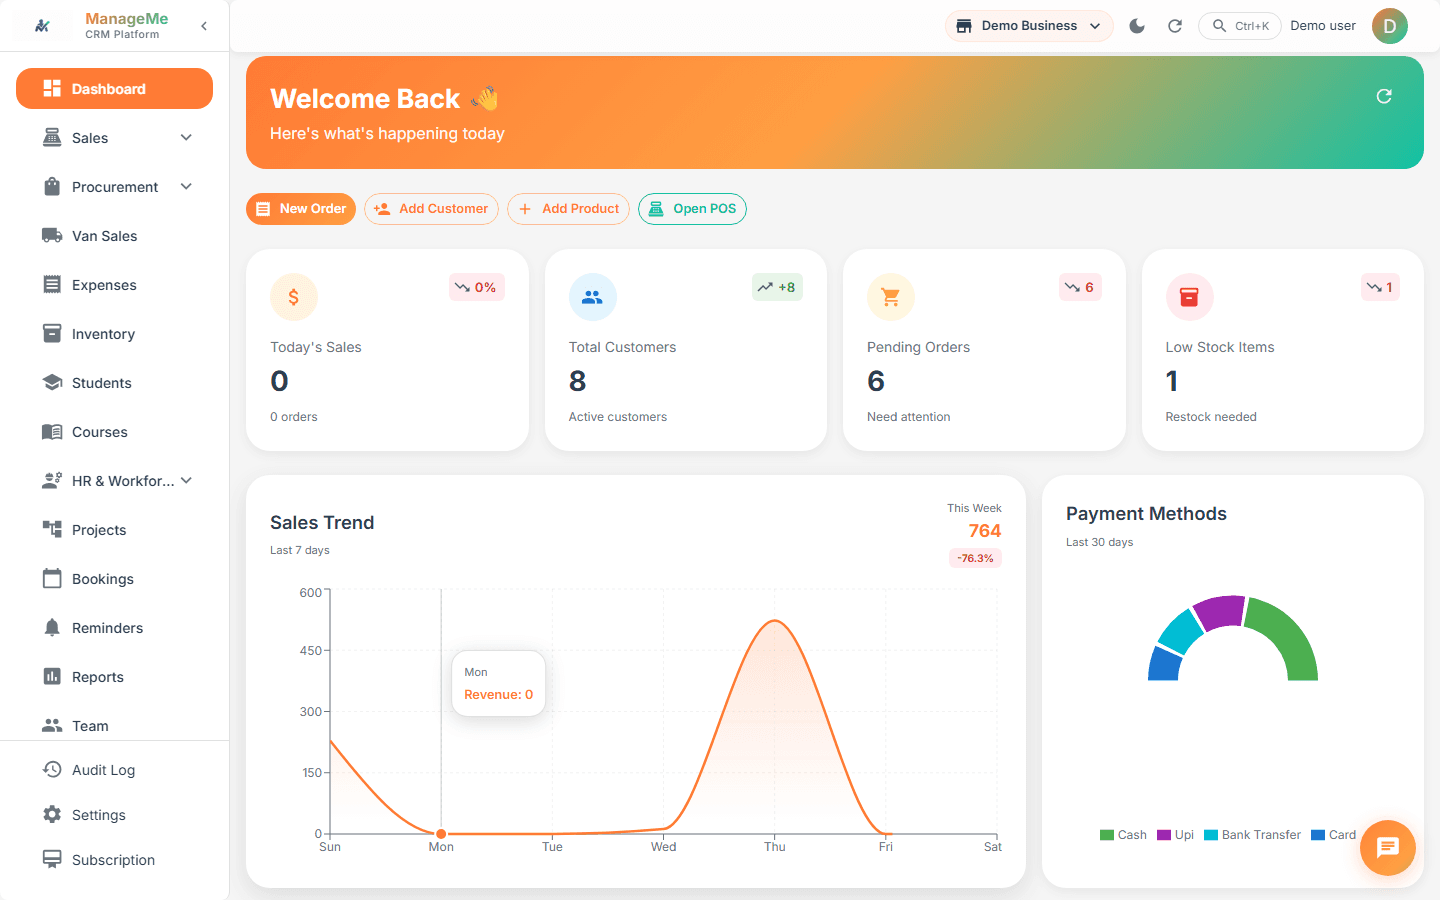Open the Demo Business dropdown
The image size is (1440, 900).
1028,25
